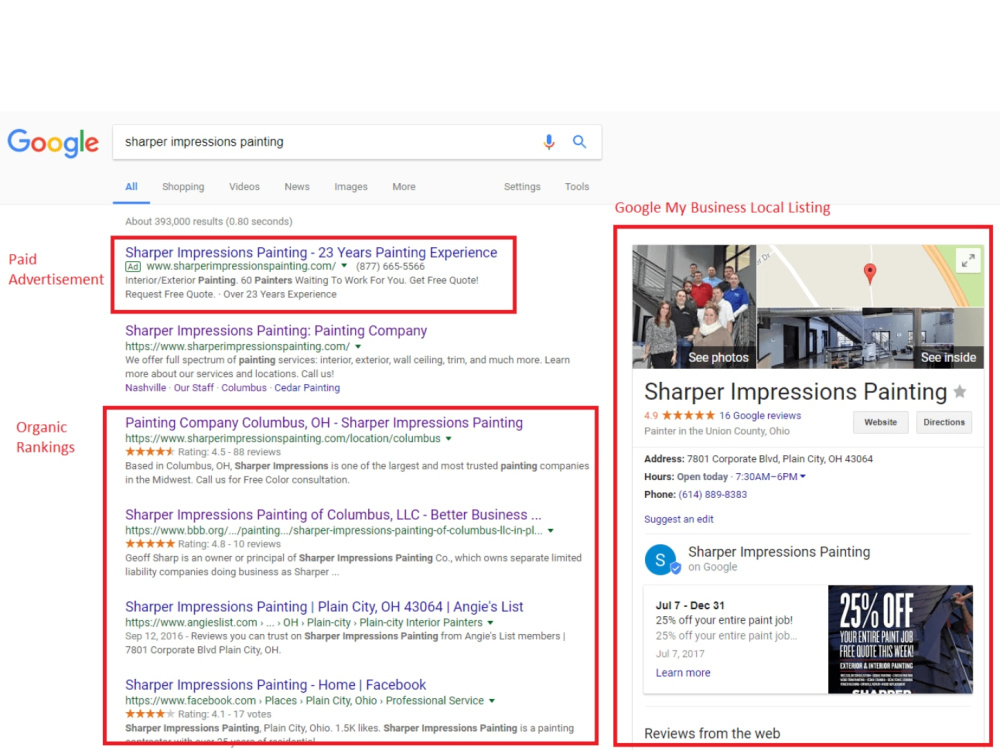Screen dimensions: 1000x750
Task: Open the 16 Google reviews link
Action: [760, 416]
